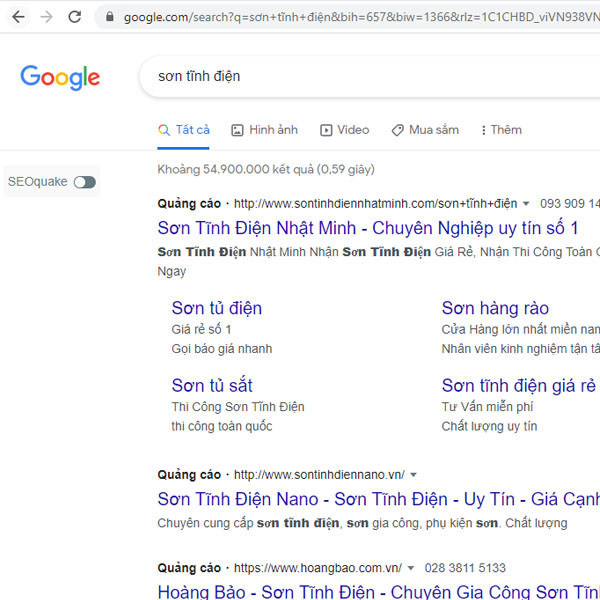The width and height of the screenshot is (600, 600).
Task: Click the http://www.sontinhdiennano.vn/ ad URL text
Action: (319, 475)
